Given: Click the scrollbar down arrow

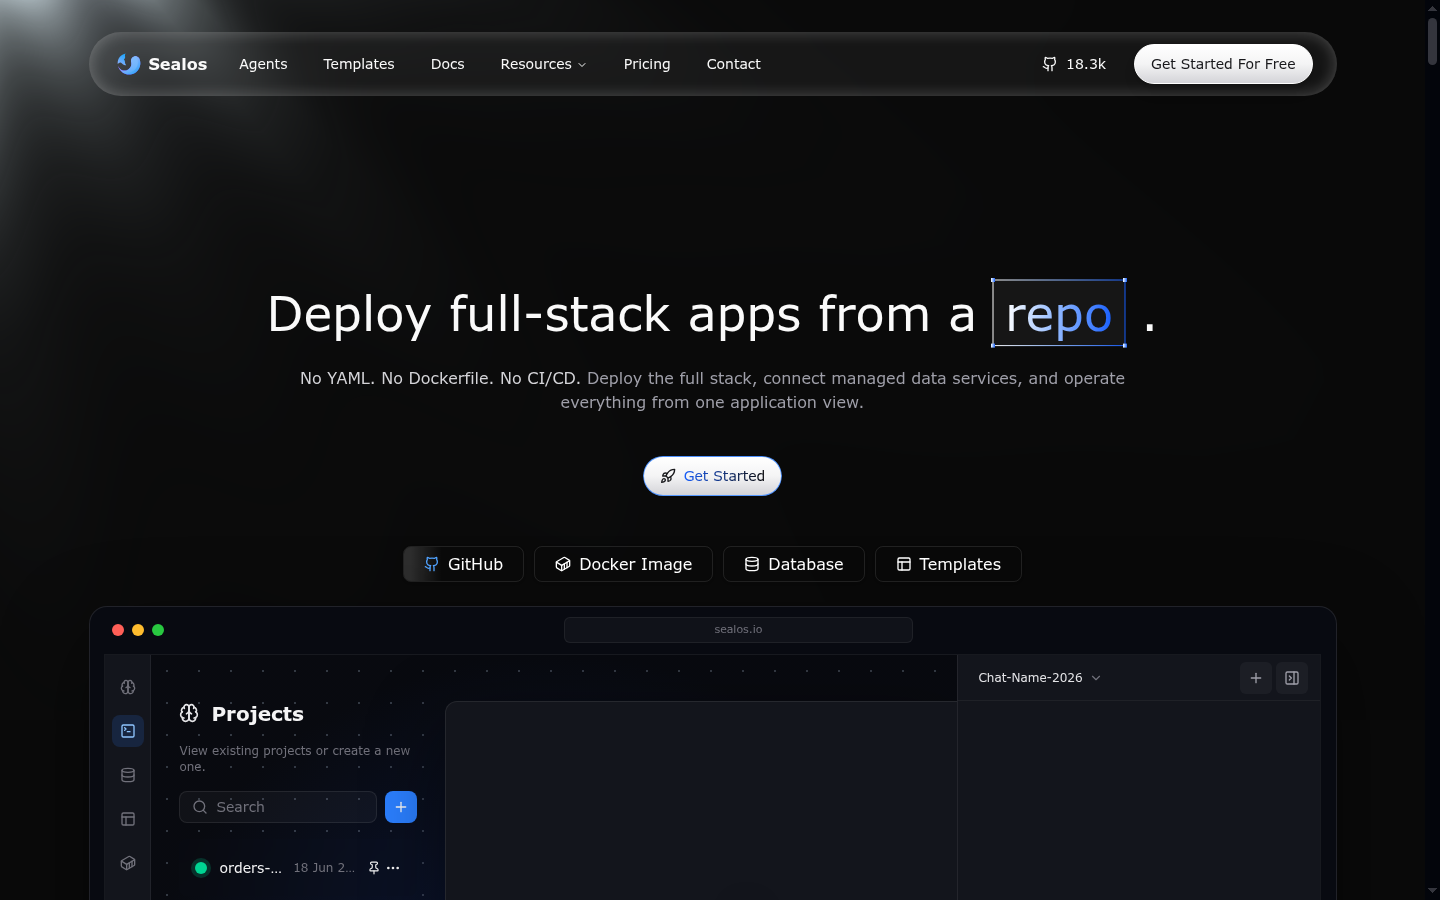Looking at the screenshot, I should pos(1432,890).
